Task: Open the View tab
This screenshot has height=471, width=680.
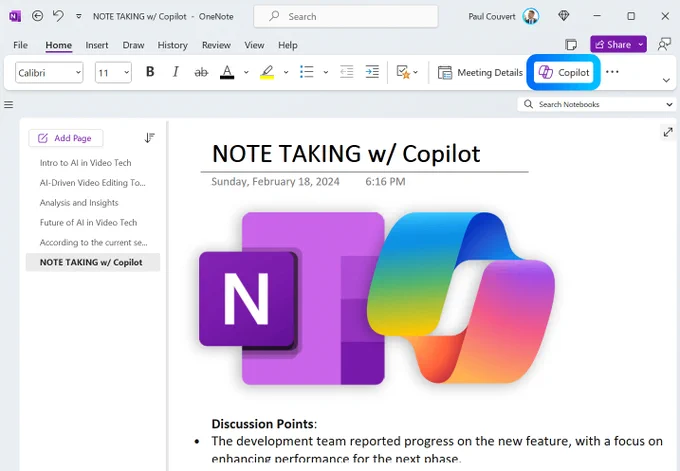Action: click(254, 45)
